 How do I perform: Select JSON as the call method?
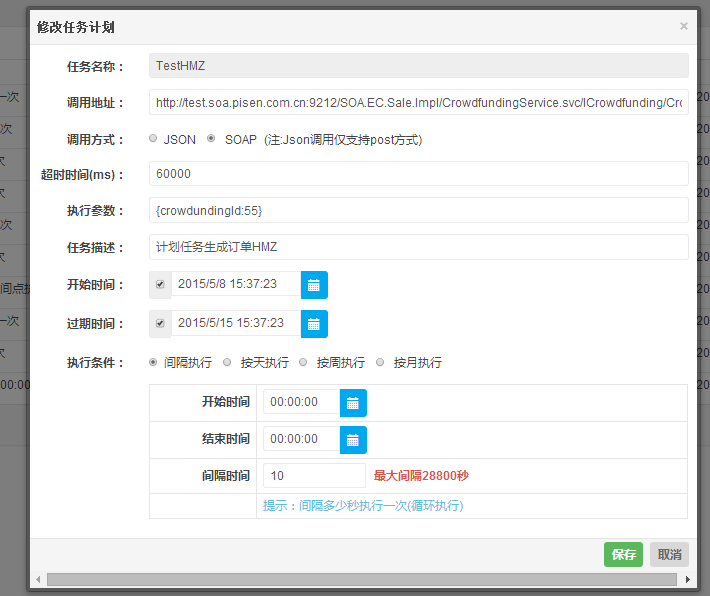153,139
